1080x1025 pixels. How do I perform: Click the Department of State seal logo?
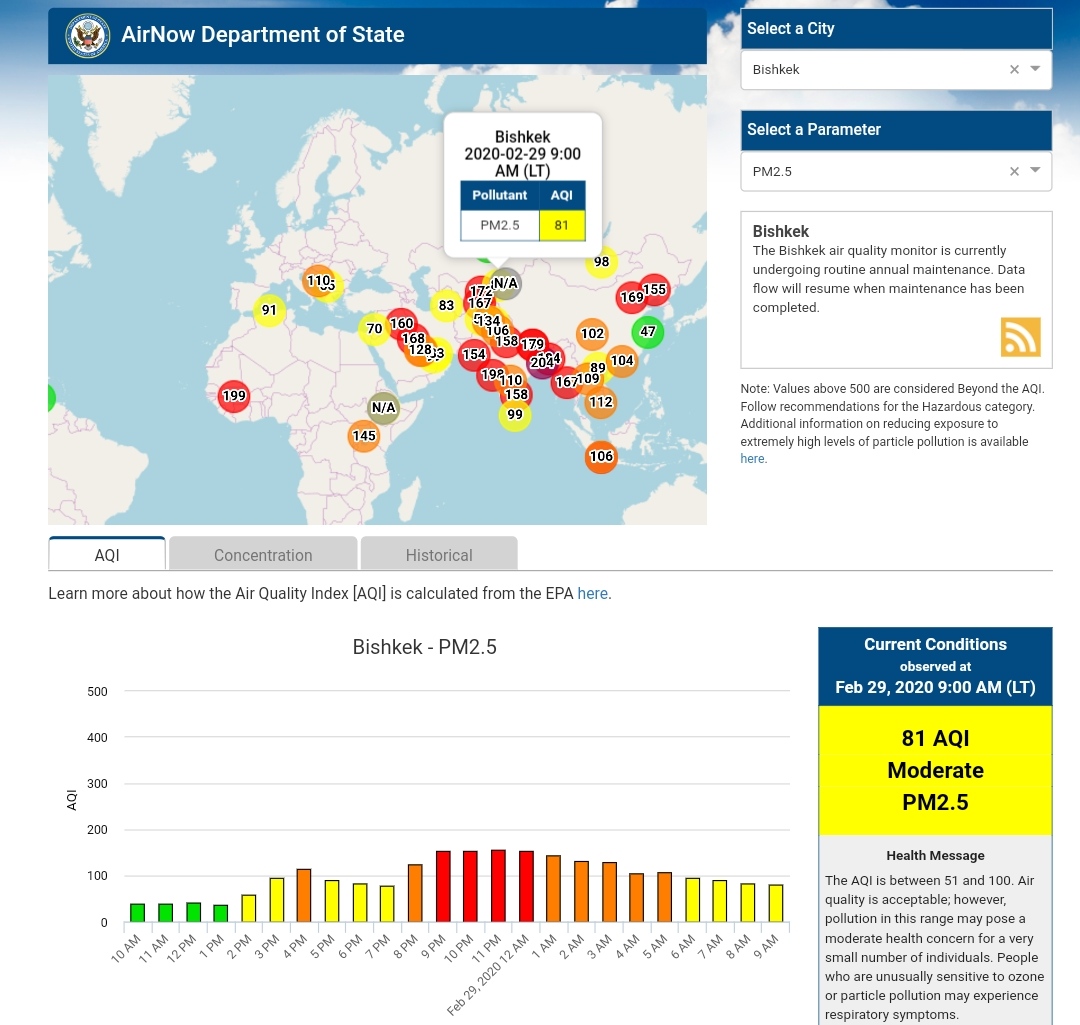86,36
